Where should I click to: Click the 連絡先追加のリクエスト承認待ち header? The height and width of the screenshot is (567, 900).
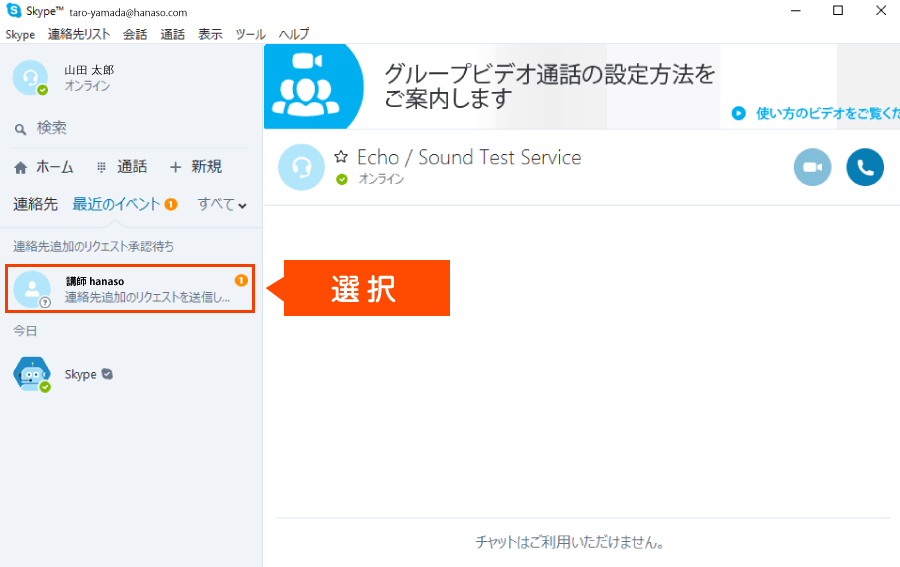click(x=94, y=247)
